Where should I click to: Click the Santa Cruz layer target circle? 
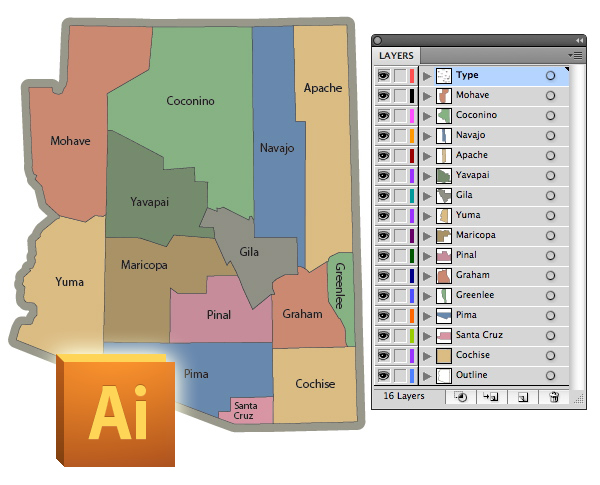550,335
